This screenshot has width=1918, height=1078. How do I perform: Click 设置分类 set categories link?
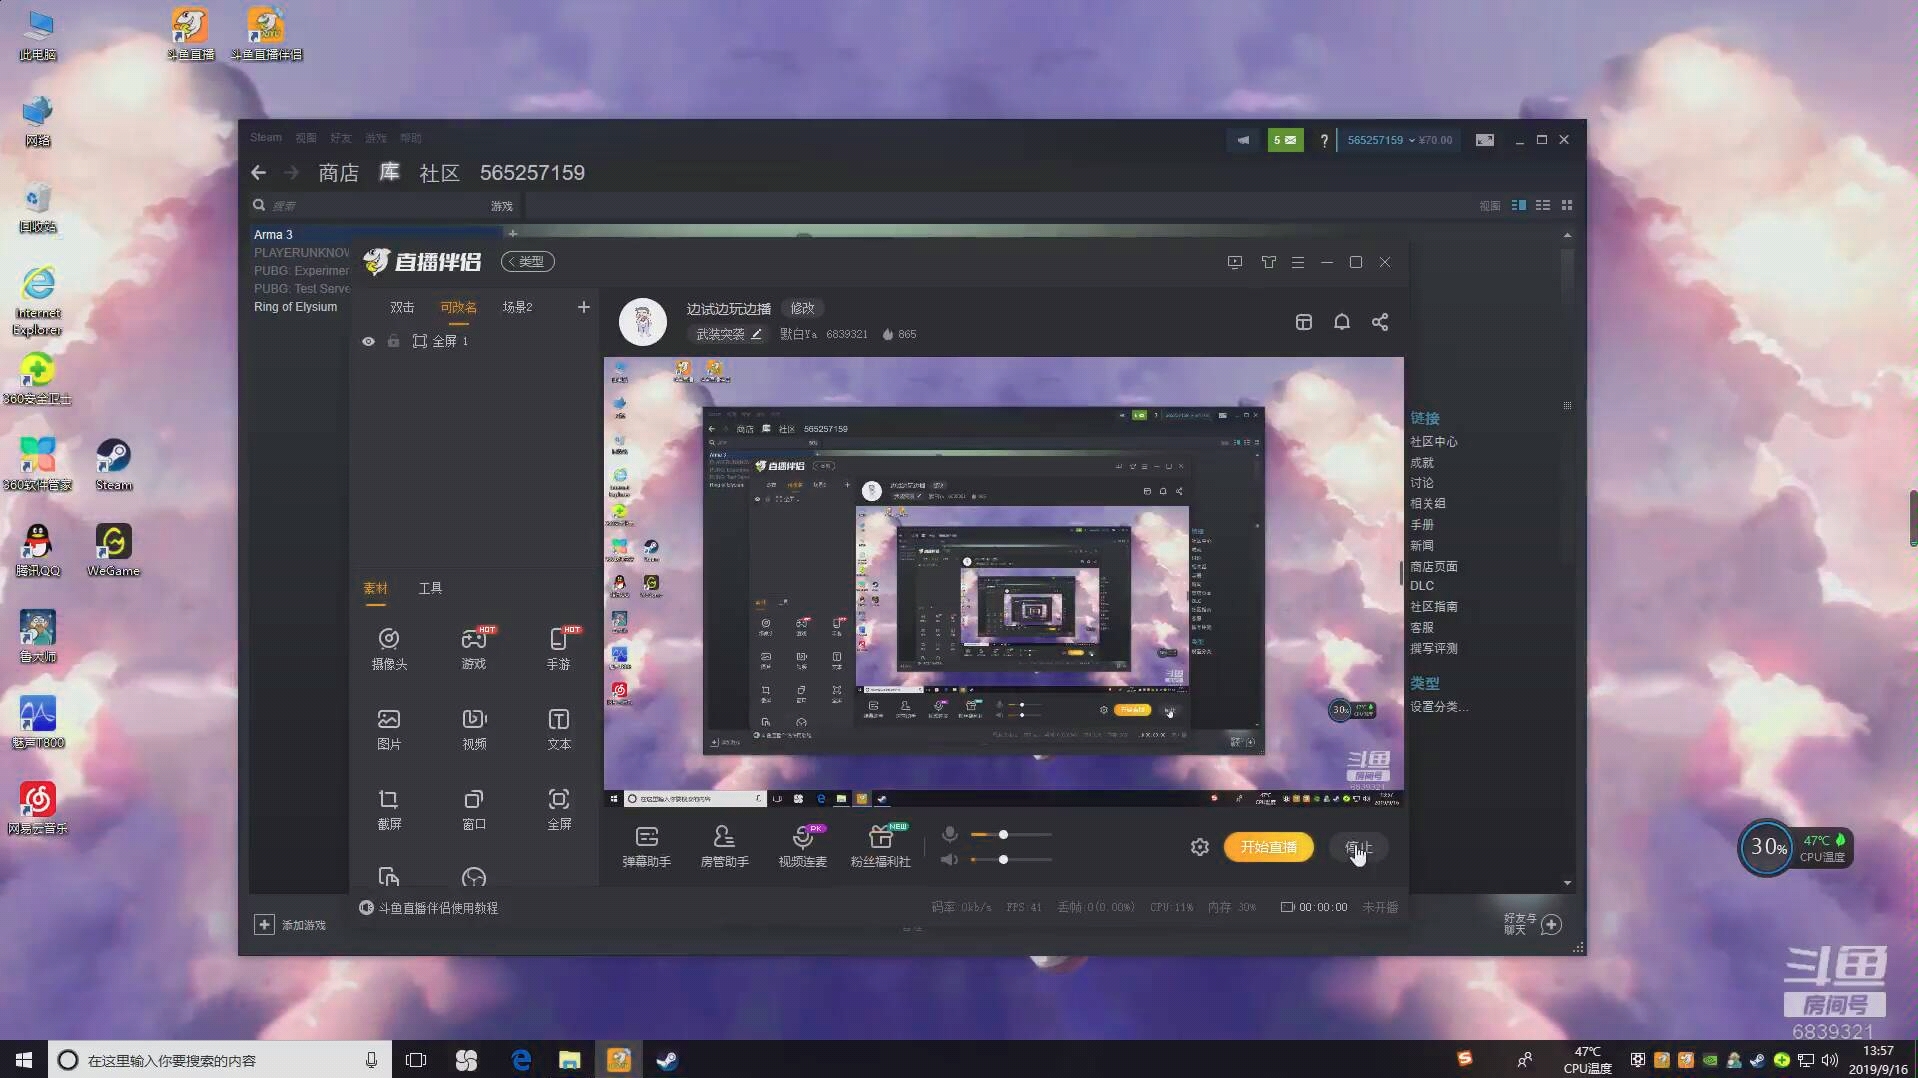pyautogui.click(x=1439, y=706)
